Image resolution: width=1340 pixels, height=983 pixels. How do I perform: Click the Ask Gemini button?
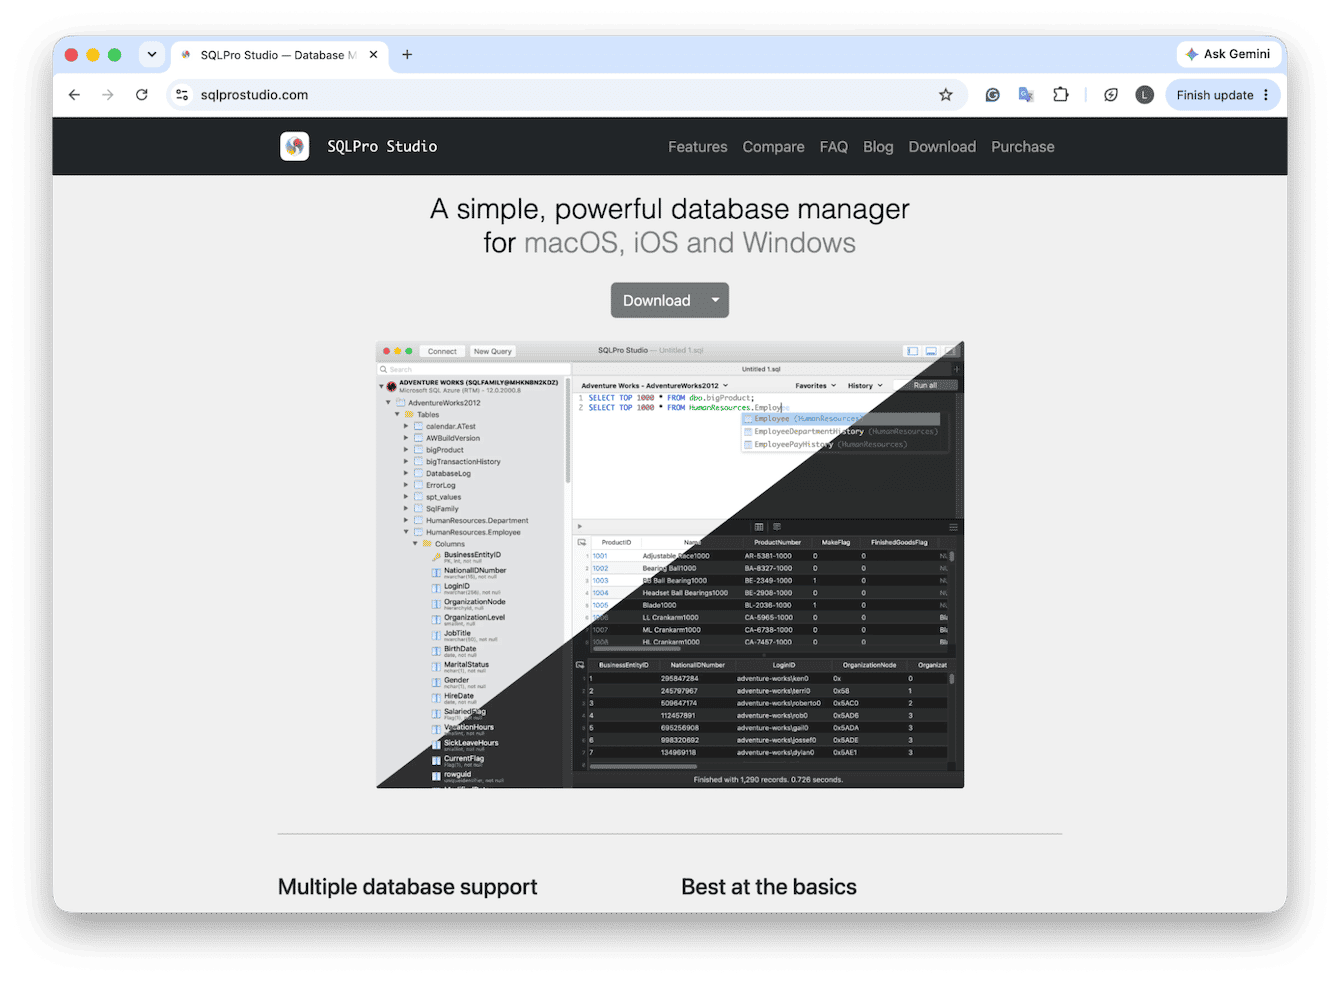1228,54
